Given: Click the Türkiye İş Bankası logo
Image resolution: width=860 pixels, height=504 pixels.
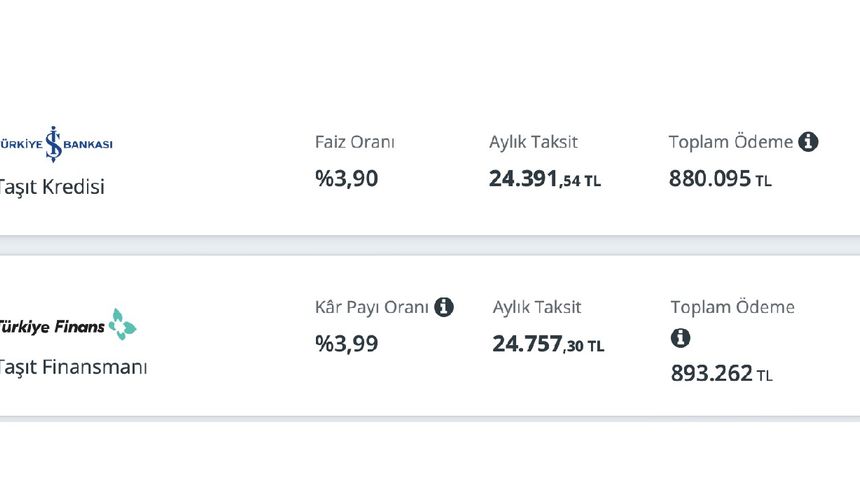Looking at the screenshot, I should [56, 144].
